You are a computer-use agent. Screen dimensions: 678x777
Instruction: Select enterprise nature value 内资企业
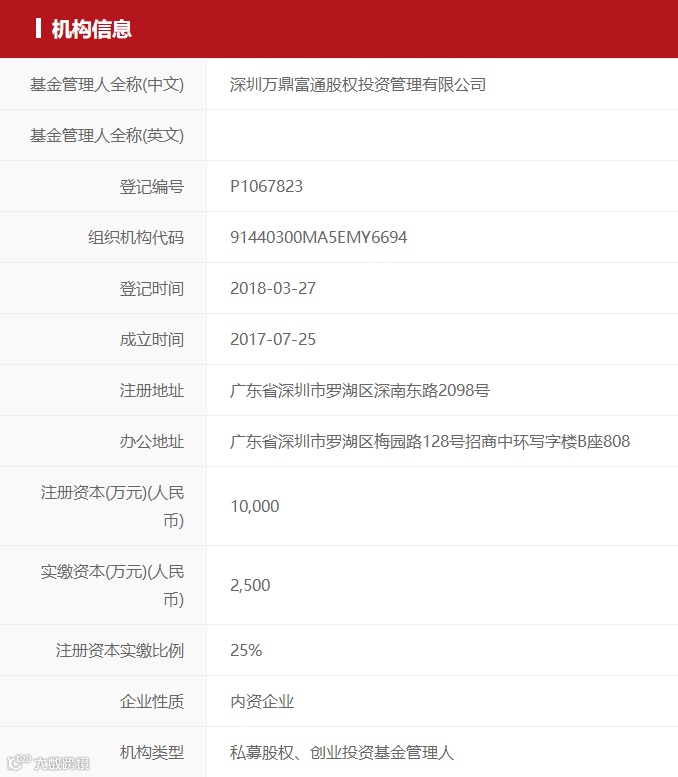tap(262, 701)
